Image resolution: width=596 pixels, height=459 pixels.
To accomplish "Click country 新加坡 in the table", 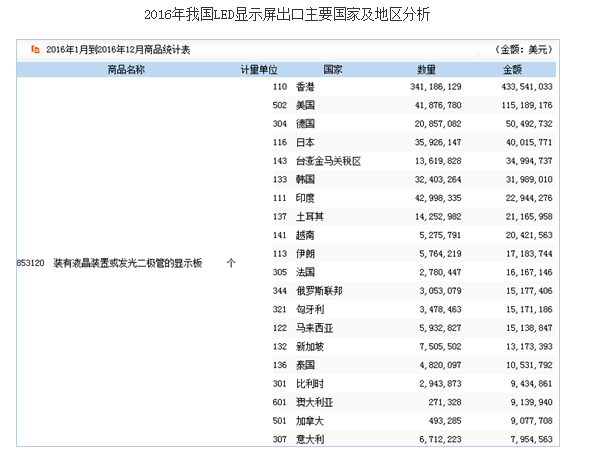I will pos(310,347).
